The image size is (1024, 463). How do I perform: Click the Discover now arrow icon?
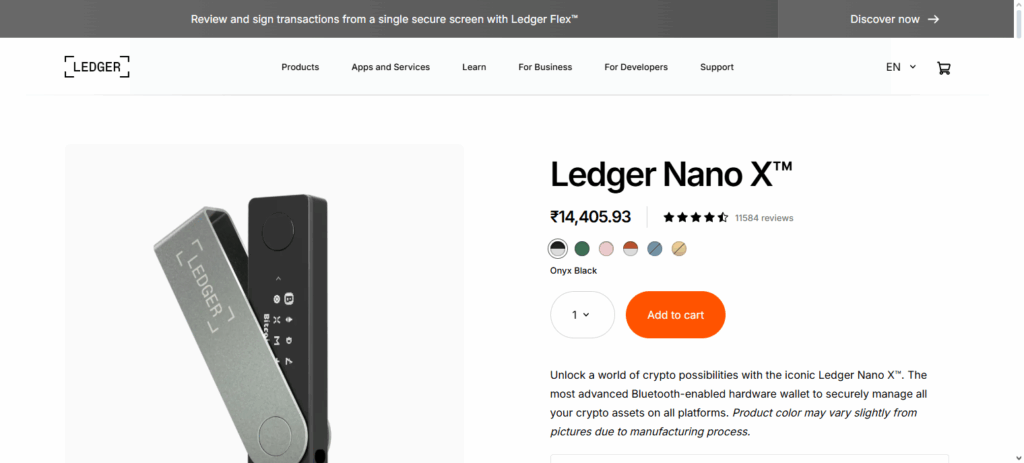click(933, 19)
